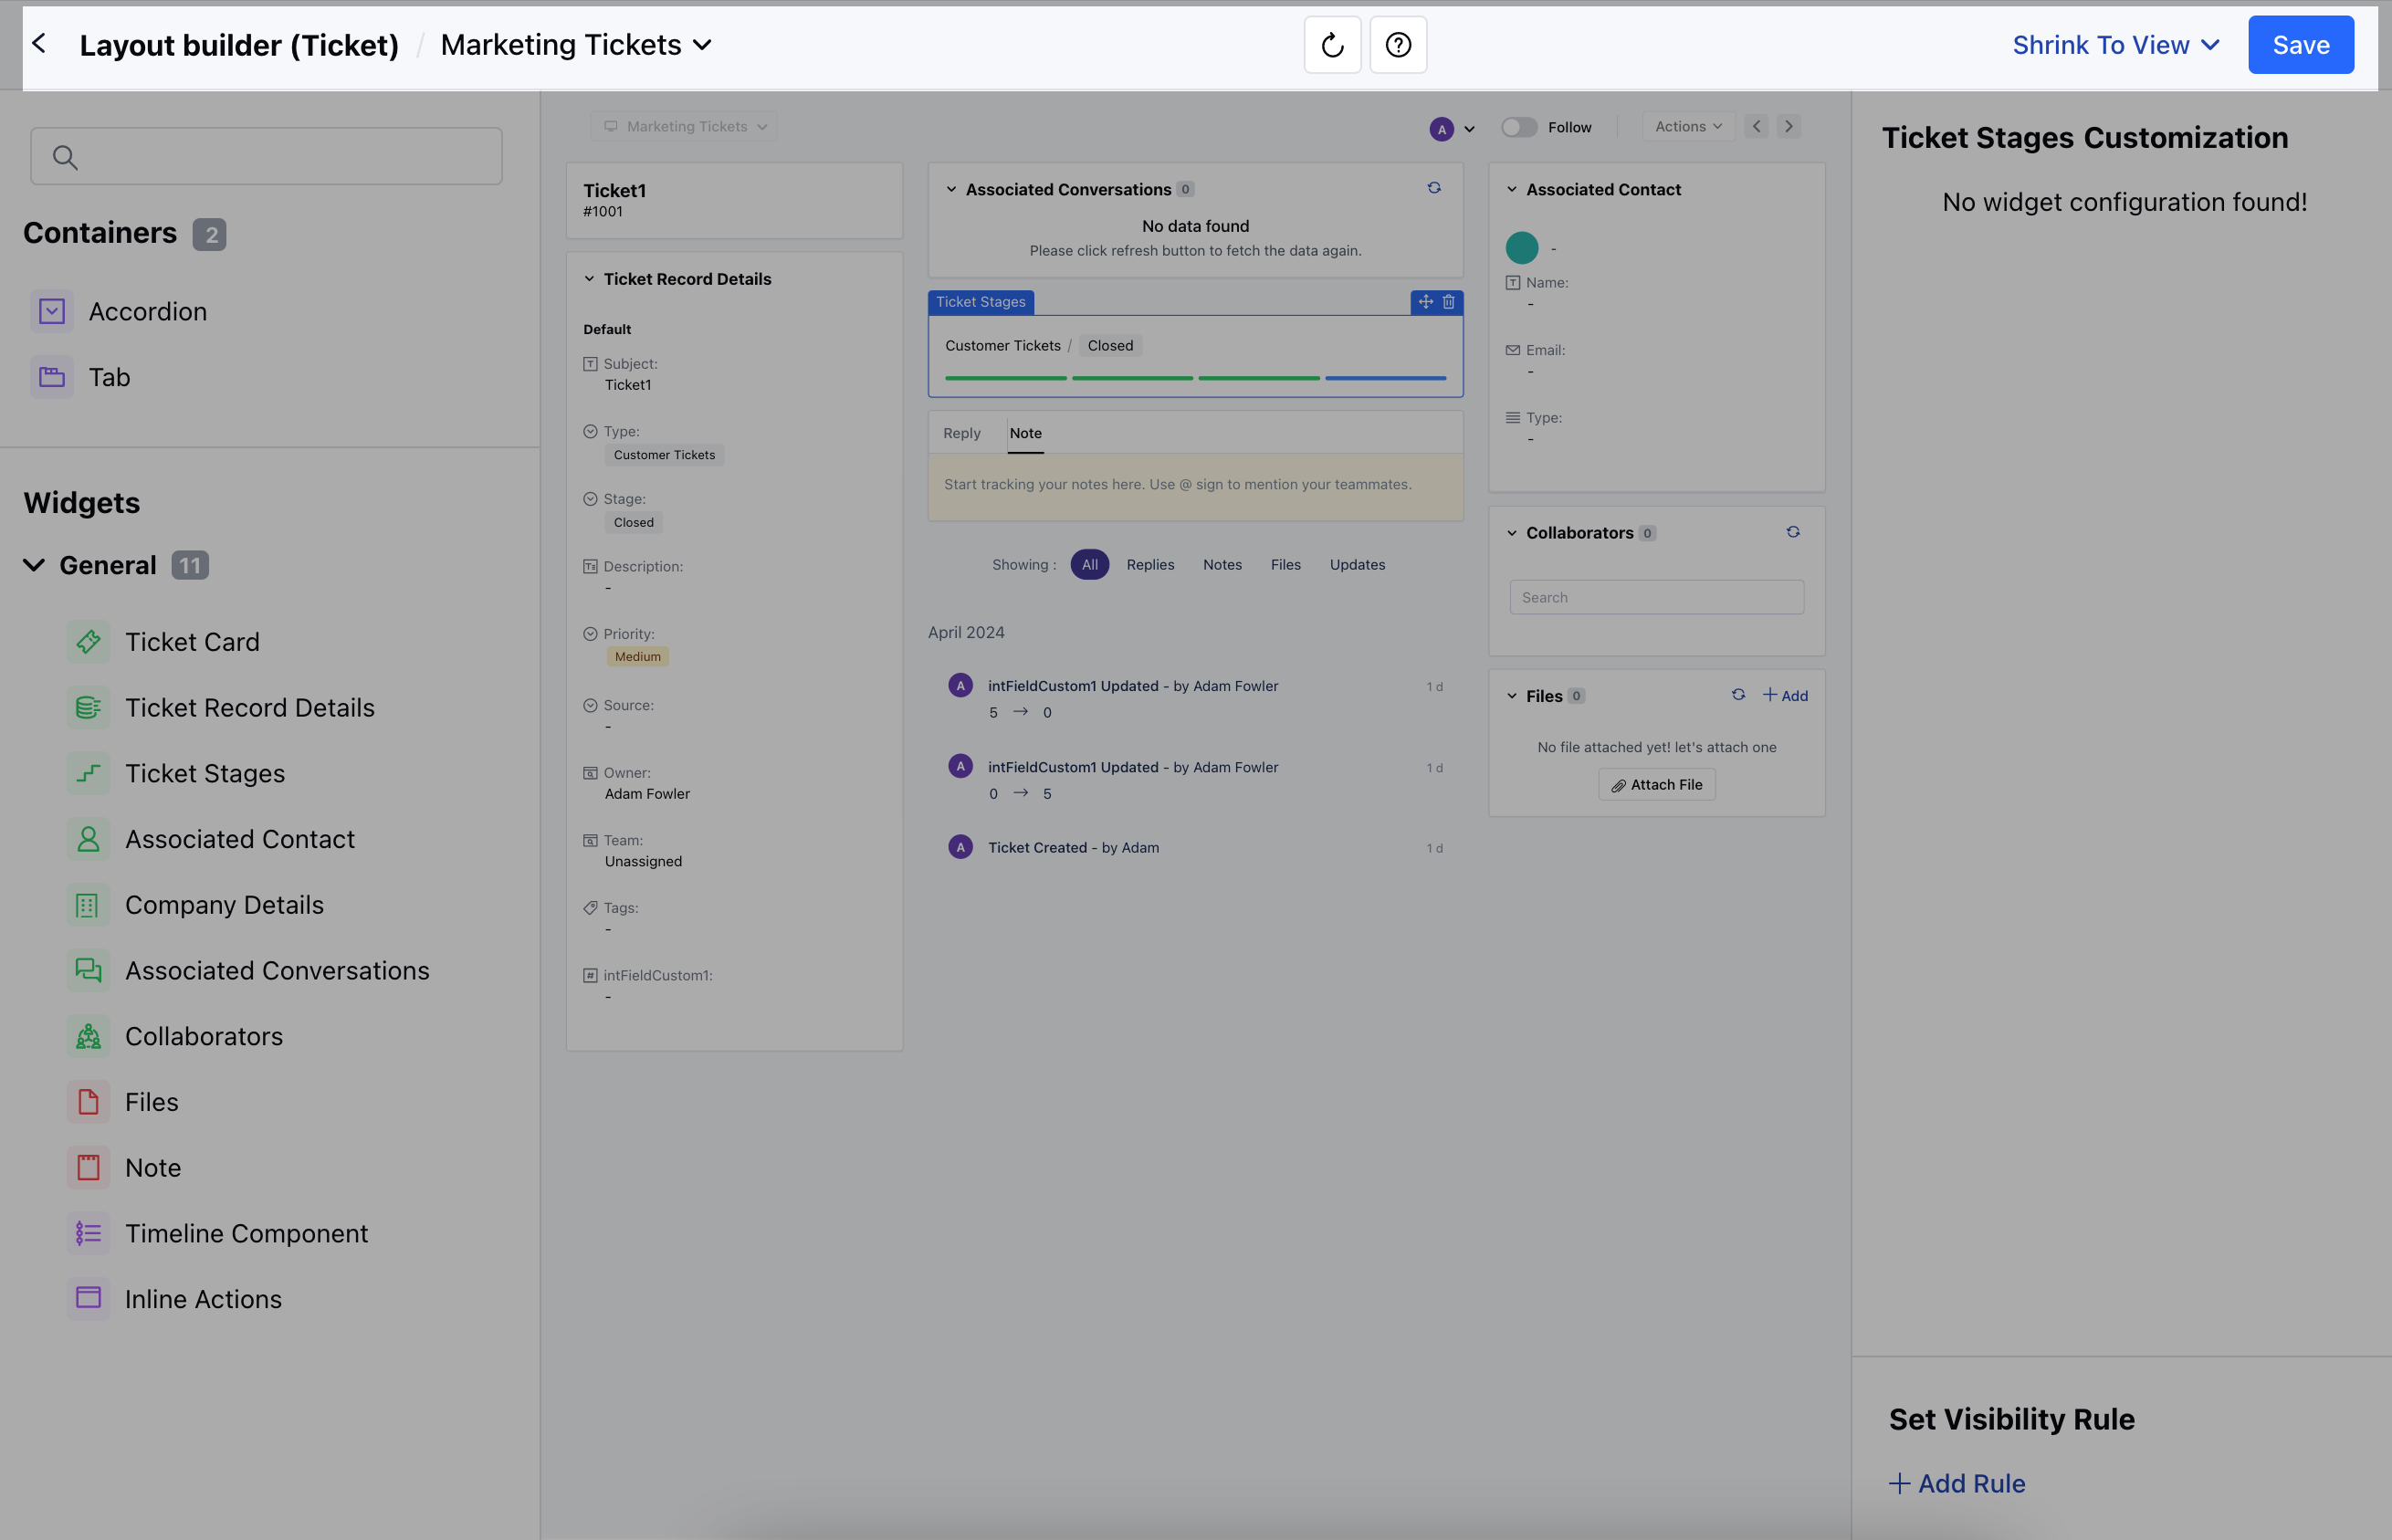Screen dimensions: 2392x1540
Task: Open the Shrink To View dropdown
Action: click(x=2116, y=45)
